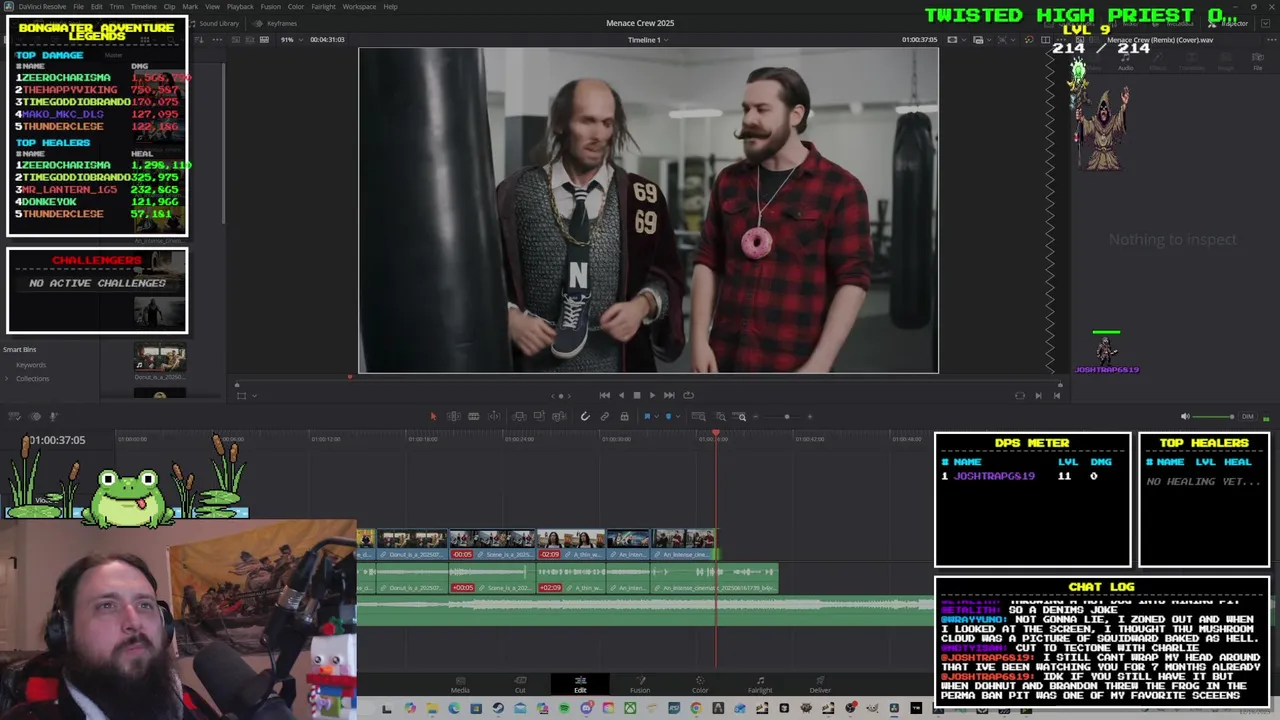The image size is (1280, 720).
Task: Click the Overwrite Clip icon
Action: (x=539, y=416)
